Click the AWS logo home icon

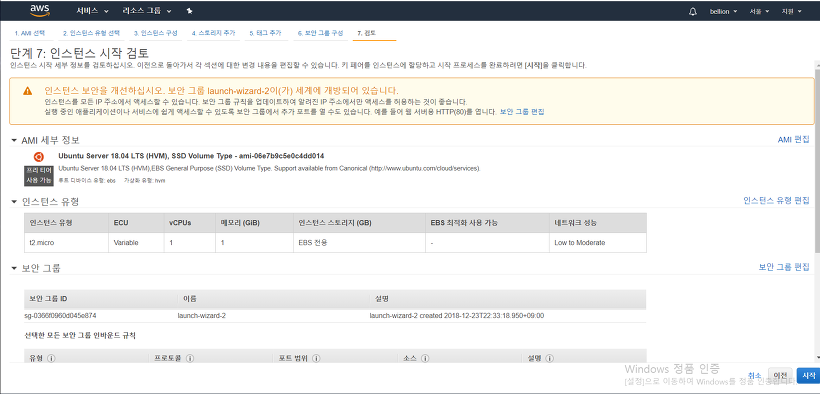40,10
